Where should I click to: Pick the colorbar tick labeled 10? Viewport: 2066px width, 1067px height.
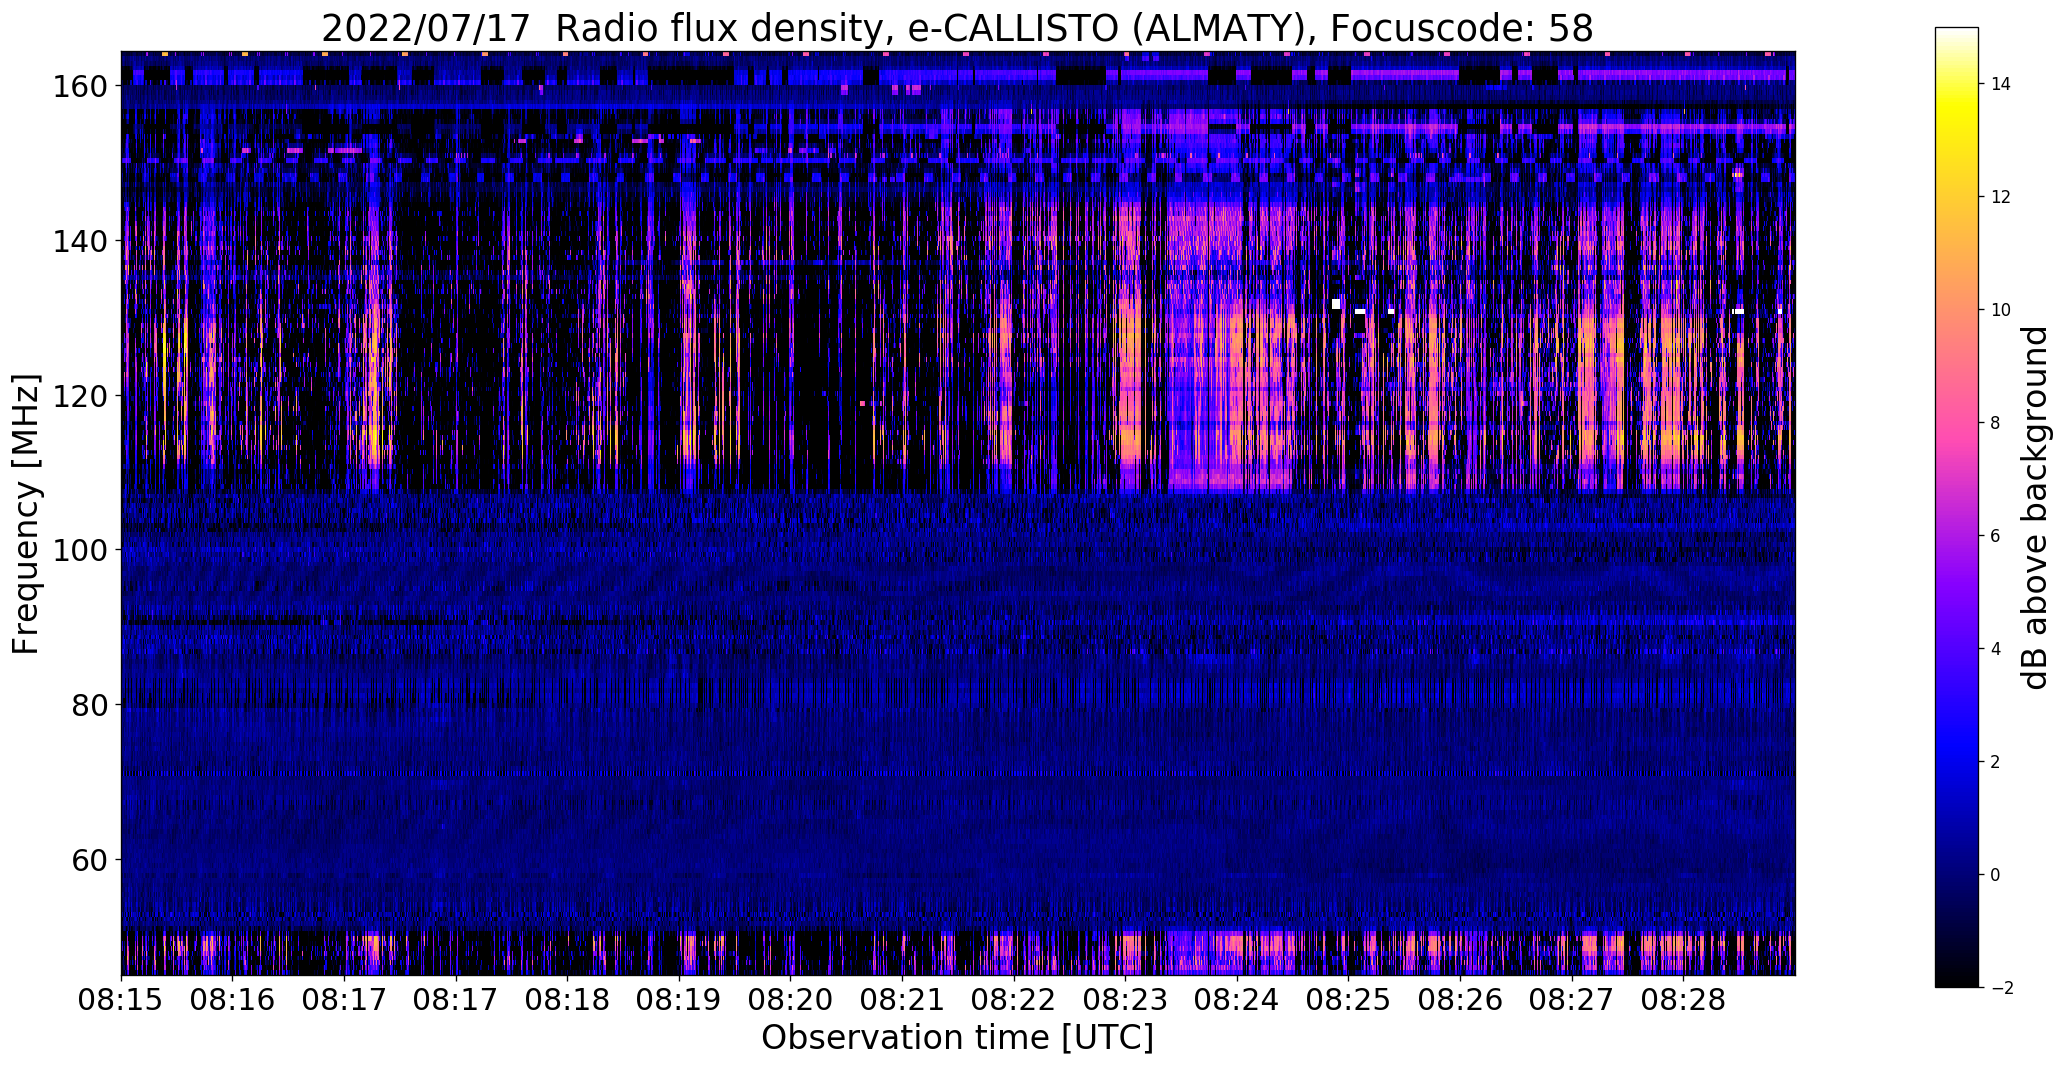click(2001, 310)
